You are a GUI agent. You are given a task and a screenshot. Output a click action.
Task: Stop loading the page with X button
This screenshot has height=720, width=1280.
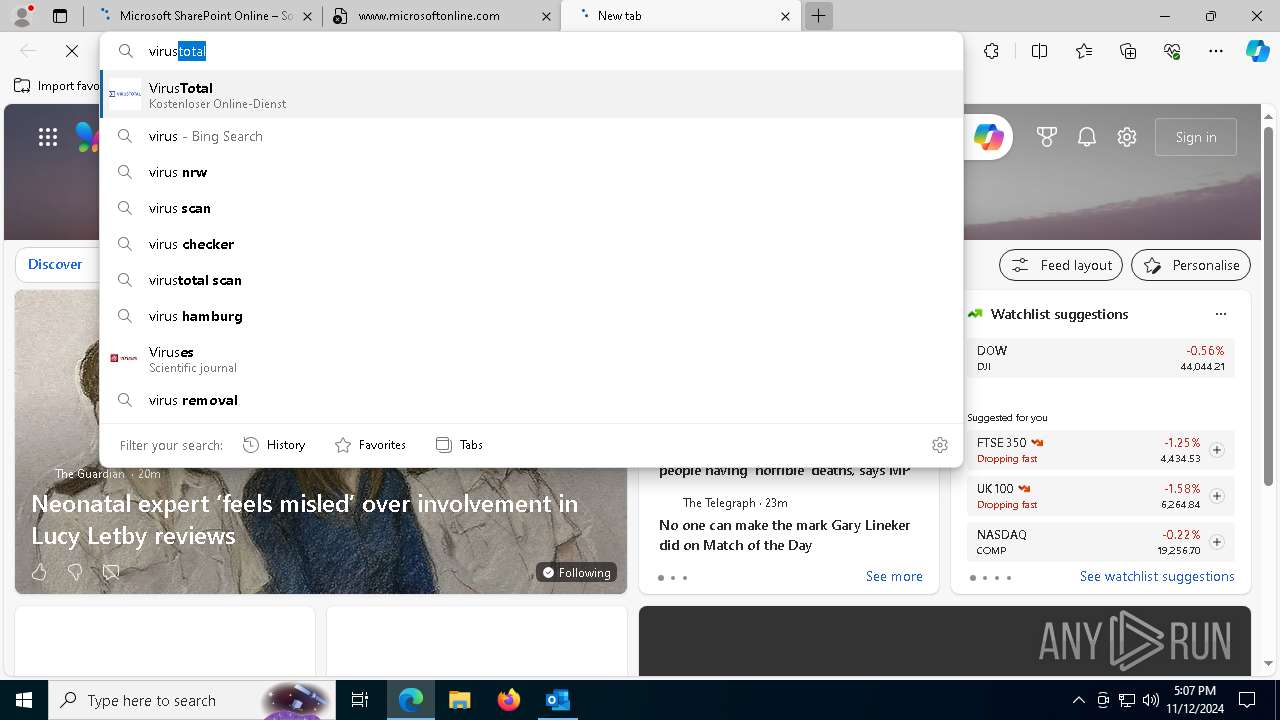[x=72, y=51]
